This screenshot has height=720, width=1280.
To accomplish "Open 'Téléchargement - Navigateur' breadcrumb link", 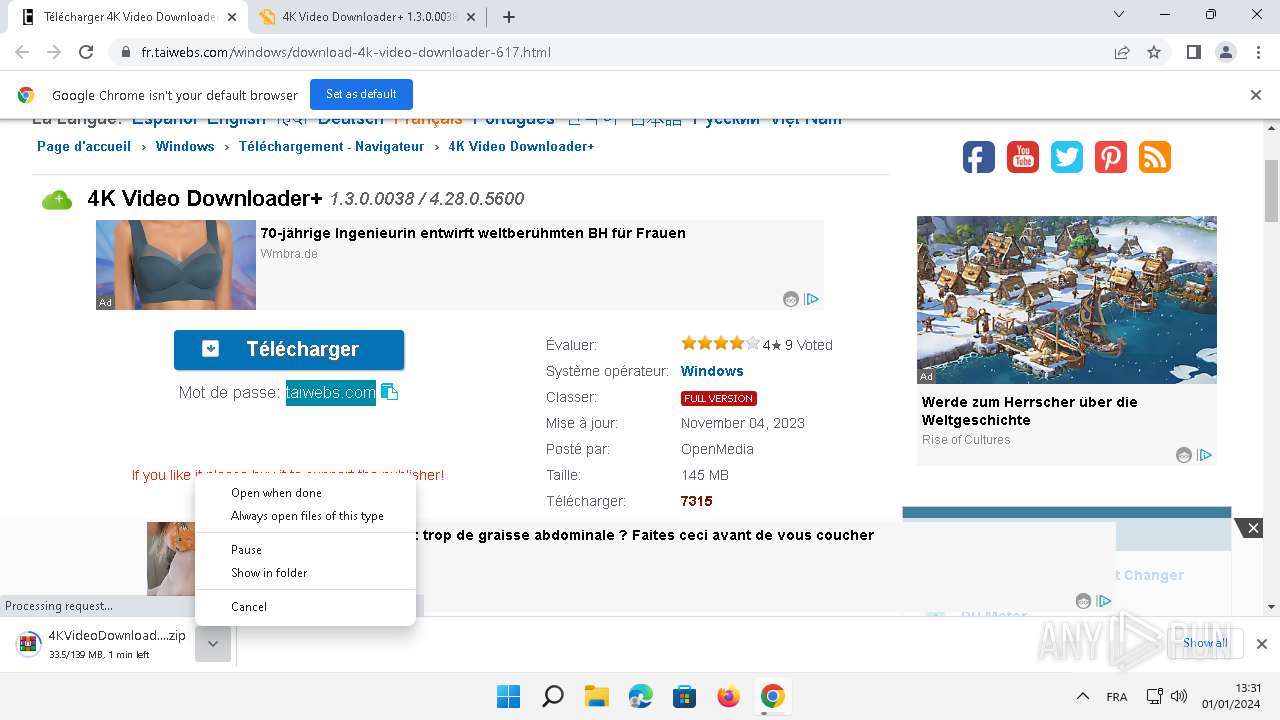I will [x=331, y=146].
